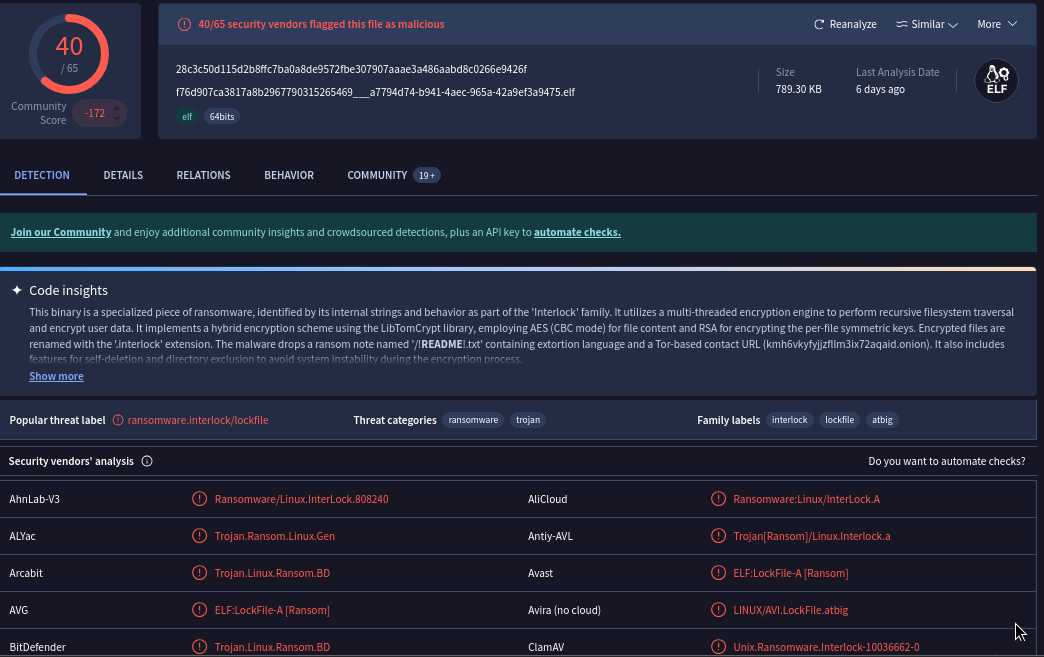Image resolution: width=1044 pixels, height=657 pixels.
Task: Click the alert icon in the Antiy-AVL row
Action: pyautogui.click(x=718, y=536)
